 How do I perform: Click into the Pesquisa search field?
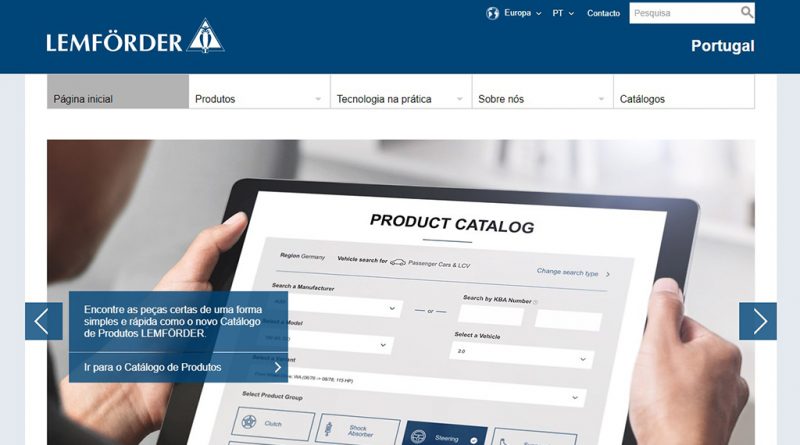point(683,13)
